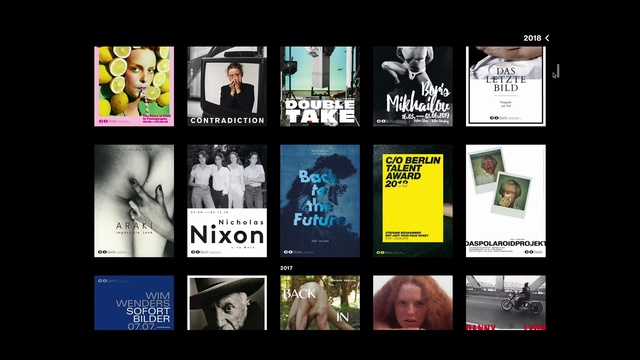The width and height of the screenshot is (640, 360).
Task: Open the Back to the Future poster
Action: click(320, 201)
